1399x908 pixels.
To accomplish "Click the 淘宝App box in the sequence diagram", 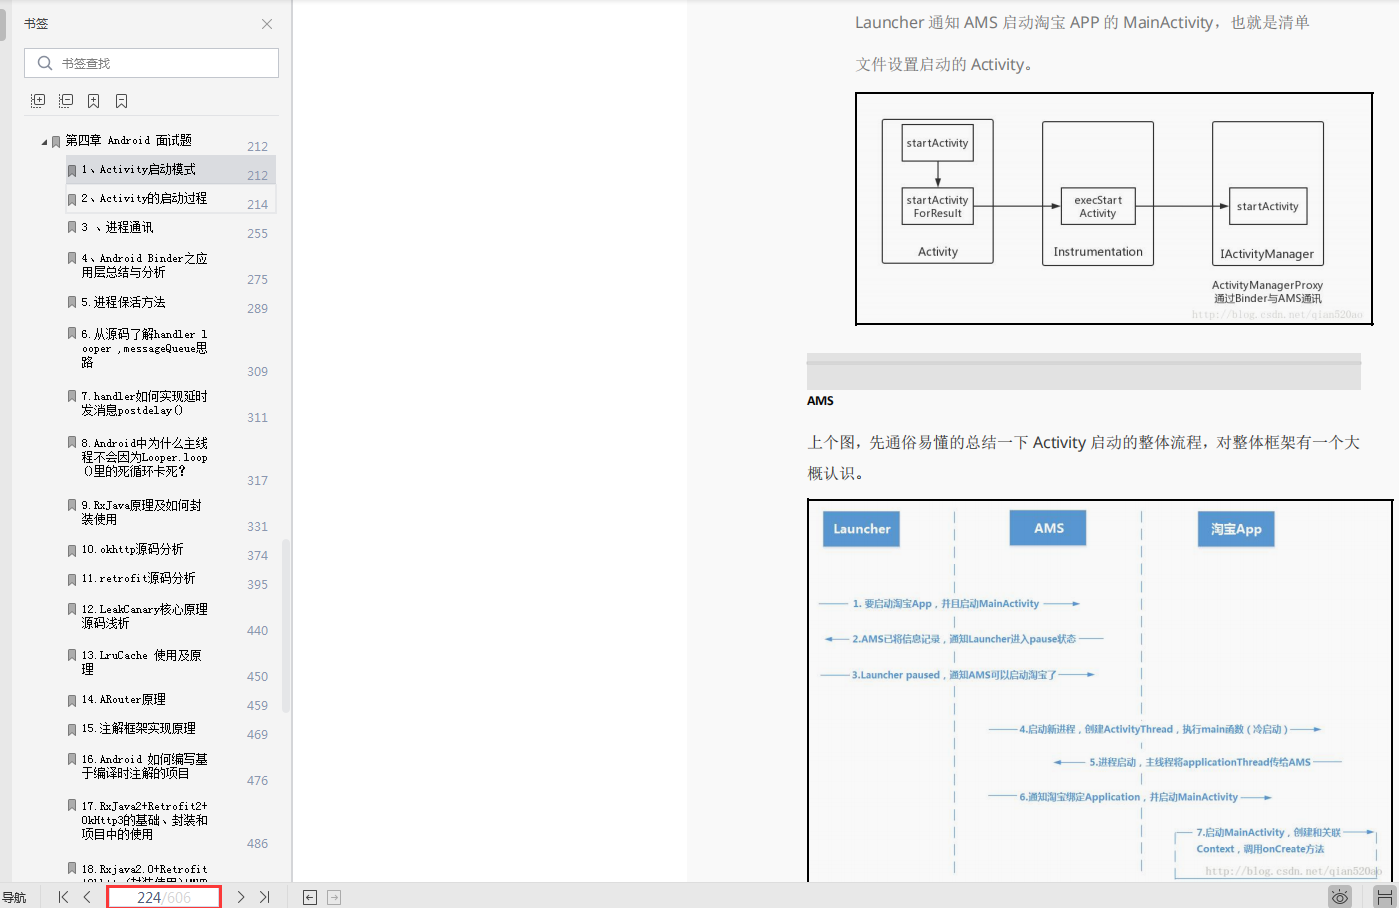I will tap(1236, 529).
